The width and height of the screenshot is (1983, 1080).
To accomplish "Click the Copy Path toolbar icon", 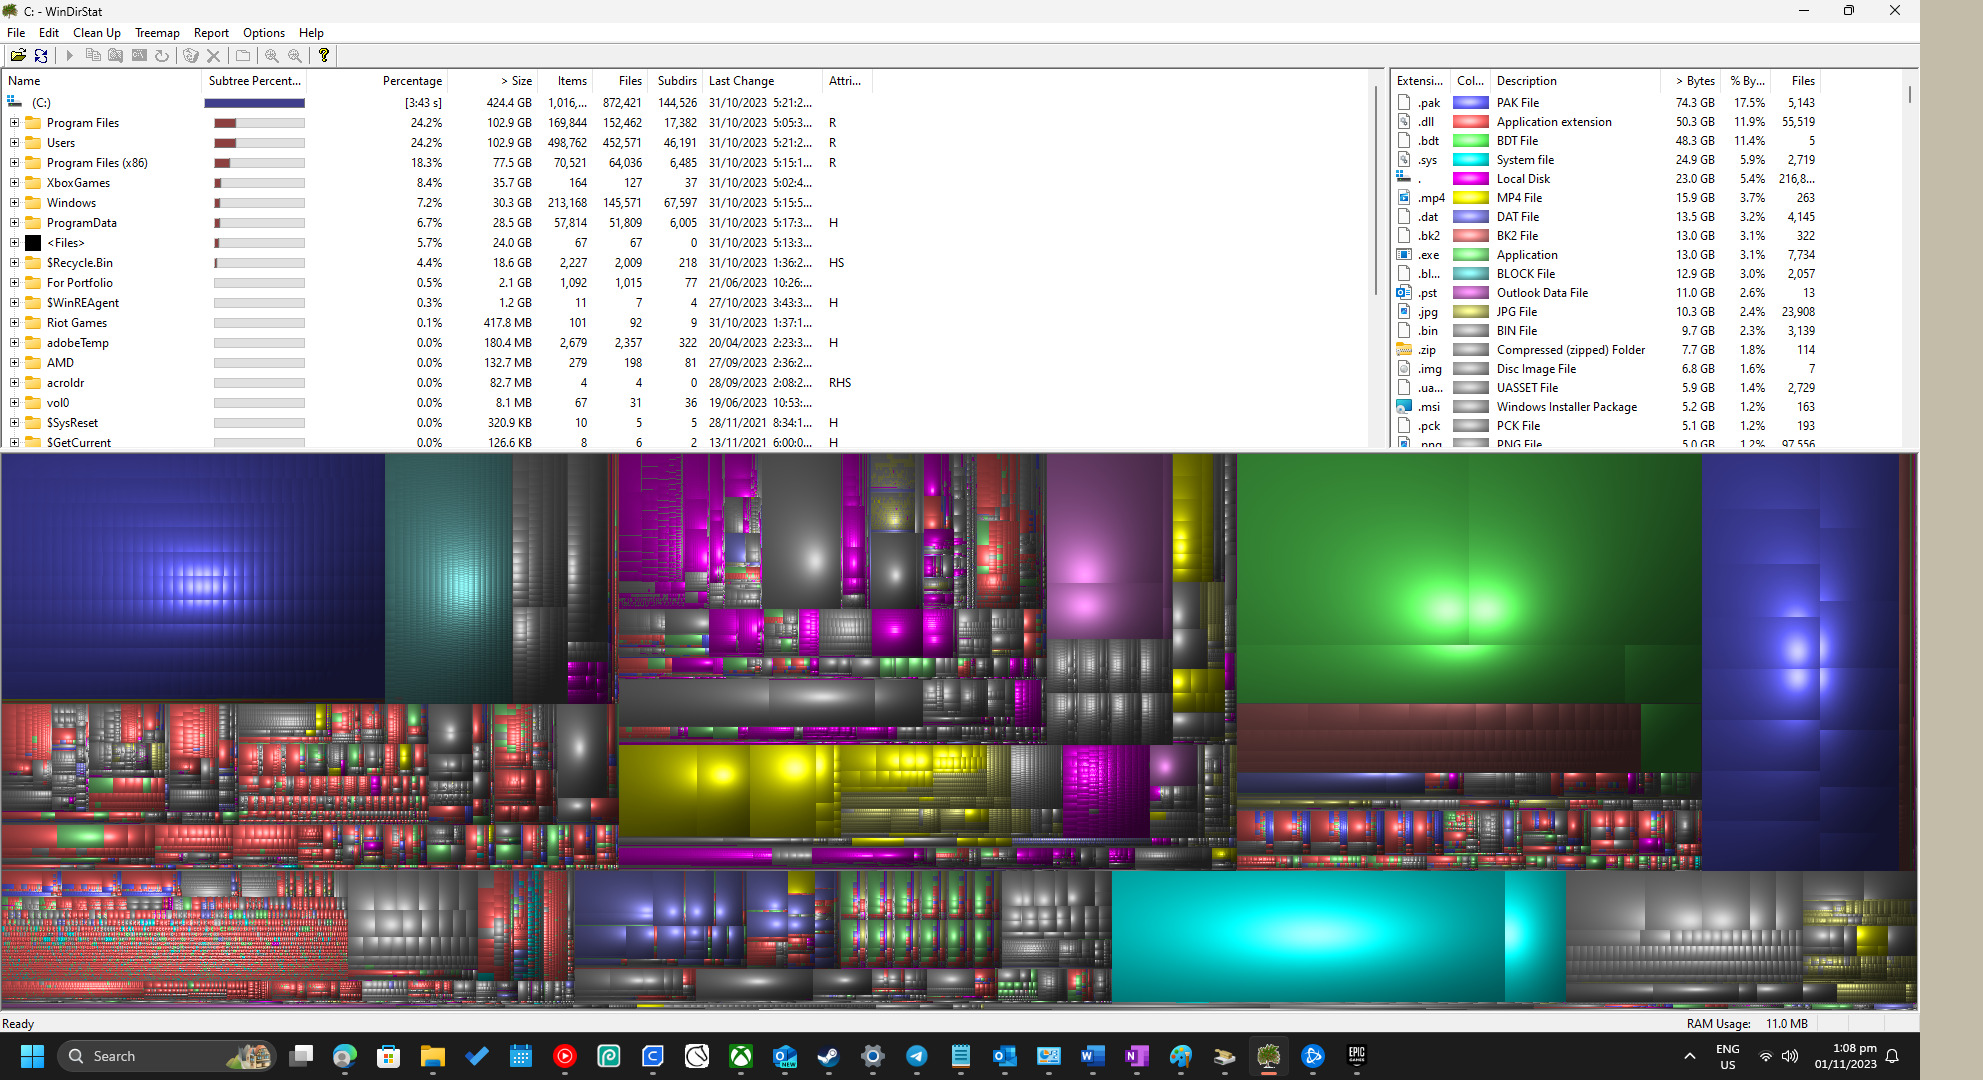I will coord(93,56).
